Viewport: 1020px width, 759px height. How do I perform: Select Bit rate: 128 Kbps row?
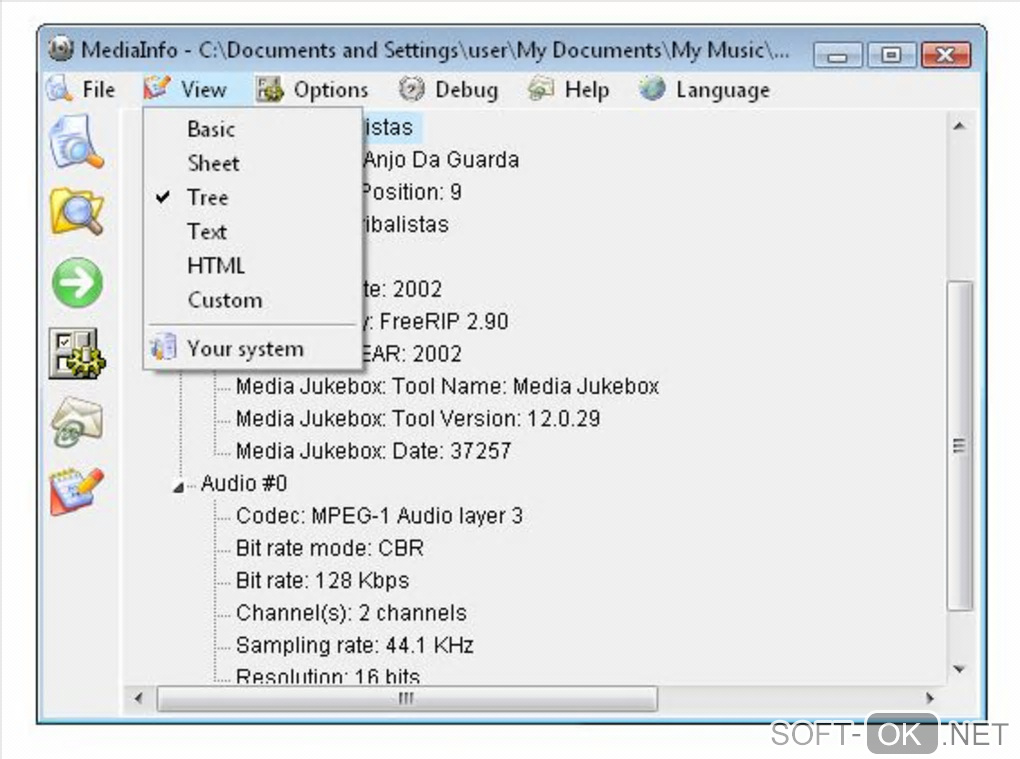(323, 580)
